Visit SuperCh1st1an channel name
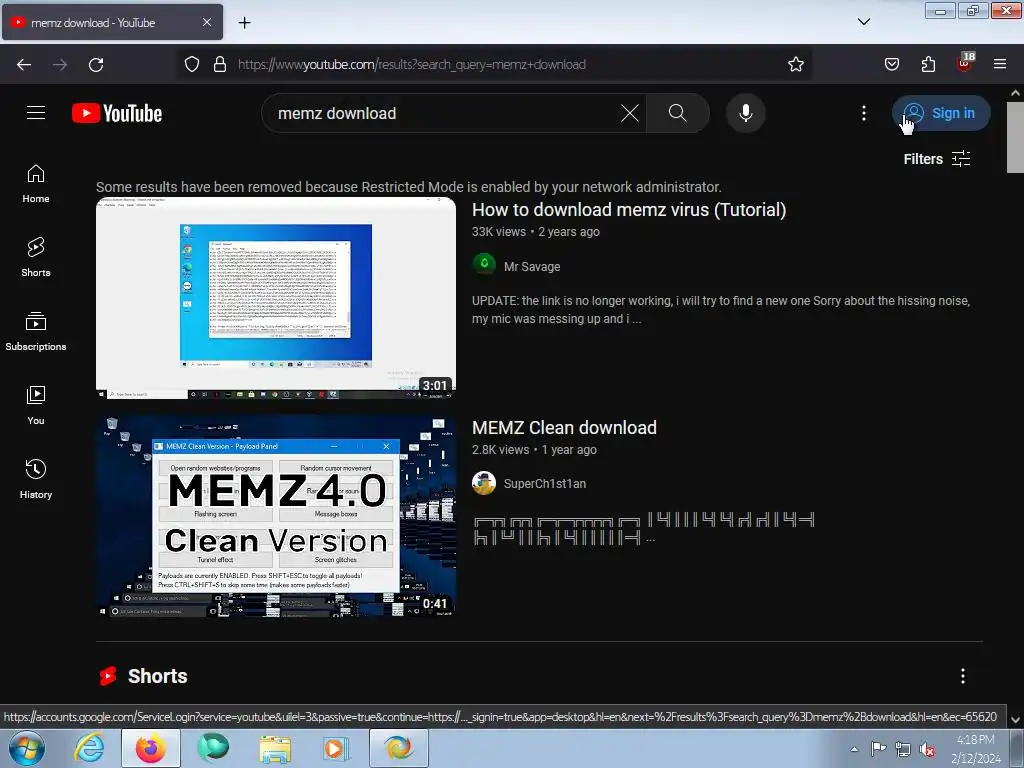Viewport: 1024px width, 768px height. (545, 484)
